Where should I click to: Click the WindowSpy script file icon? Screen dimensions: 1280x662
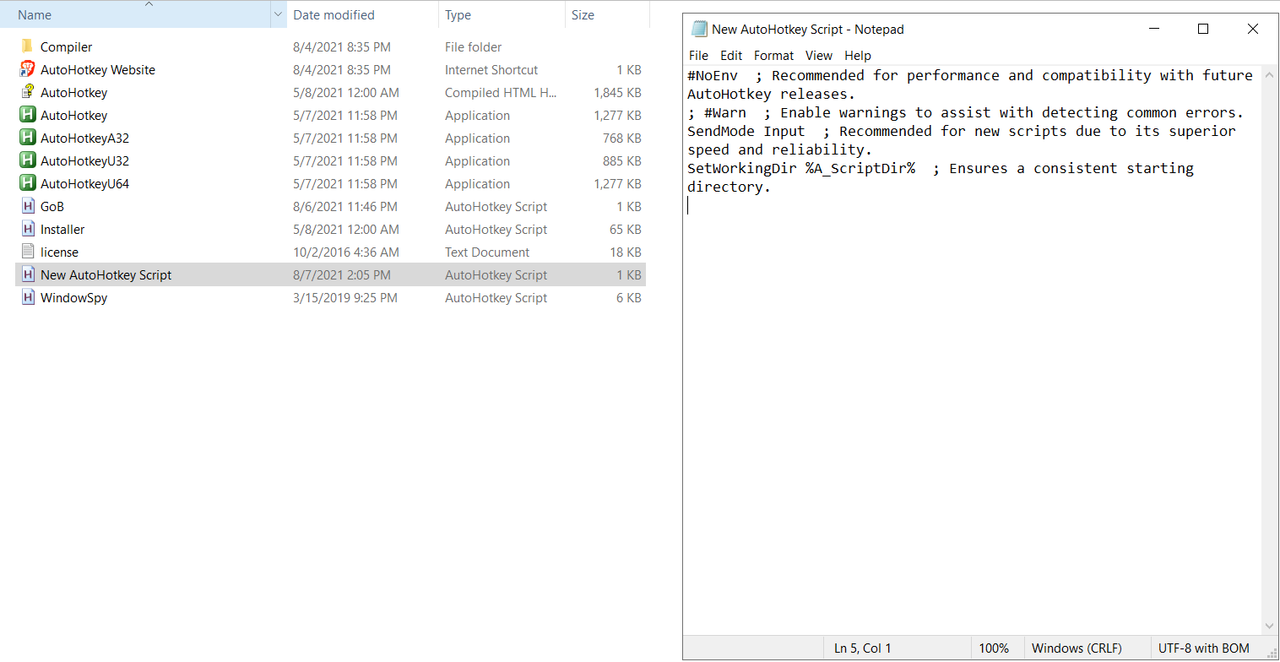(28, 298)
